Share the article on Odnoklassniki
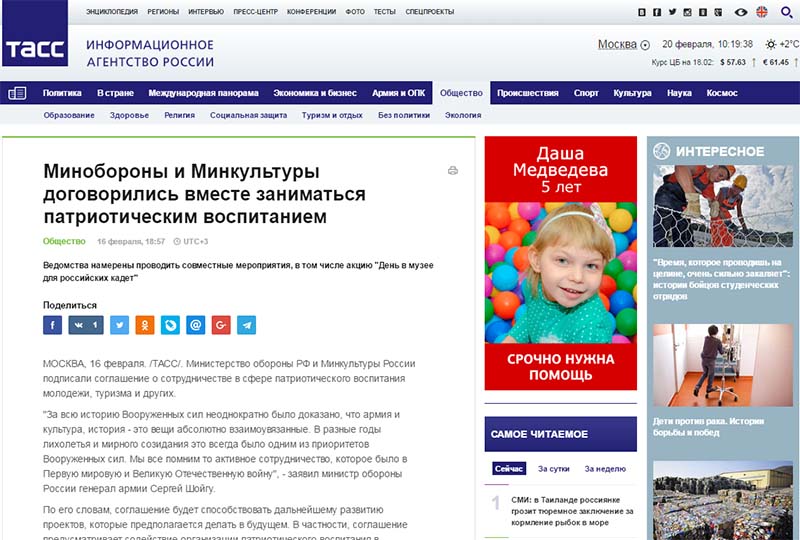Image resolution: width=800 pixels, height=540 pixels. tap(145, 325)
